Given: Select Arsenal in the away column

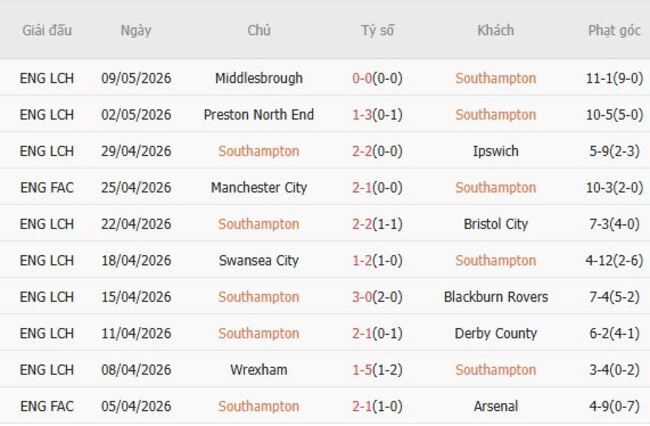Looking at the screenshot, I should [x=495, y=407].
